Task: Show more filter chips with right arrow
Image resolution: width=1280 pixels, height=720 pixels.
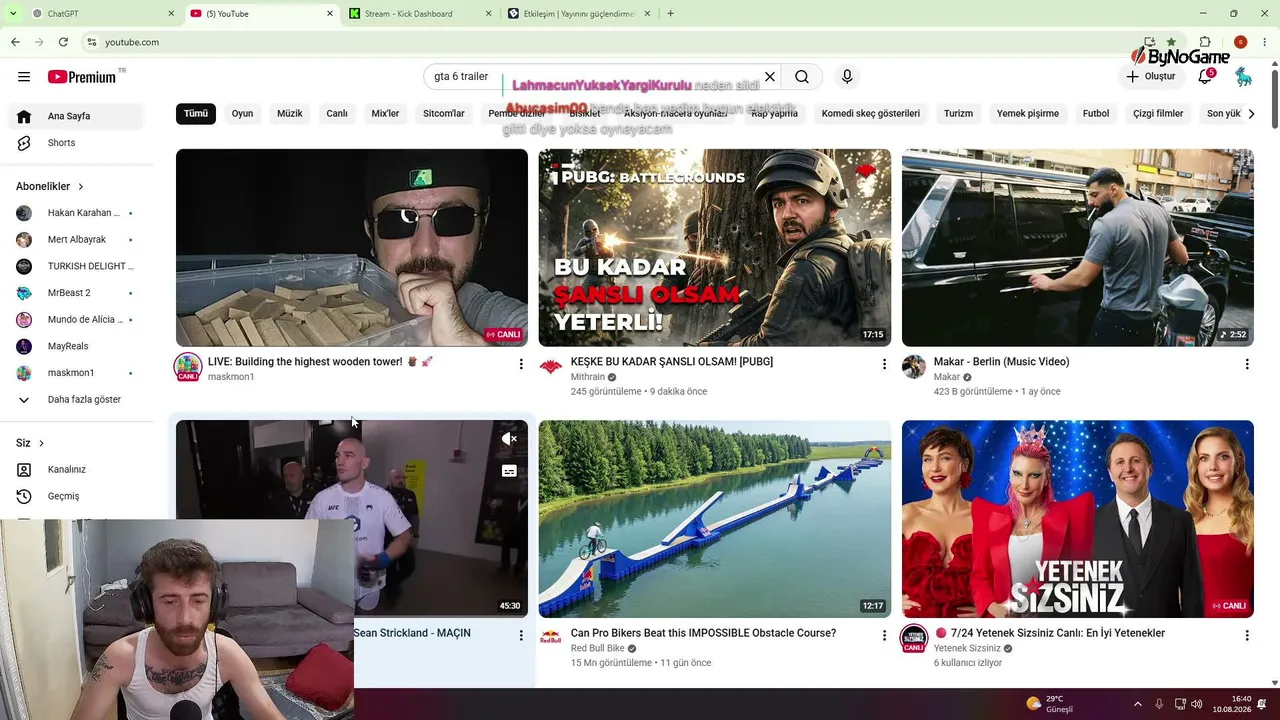Action: pyautogui.click(x=1251, y=114)
